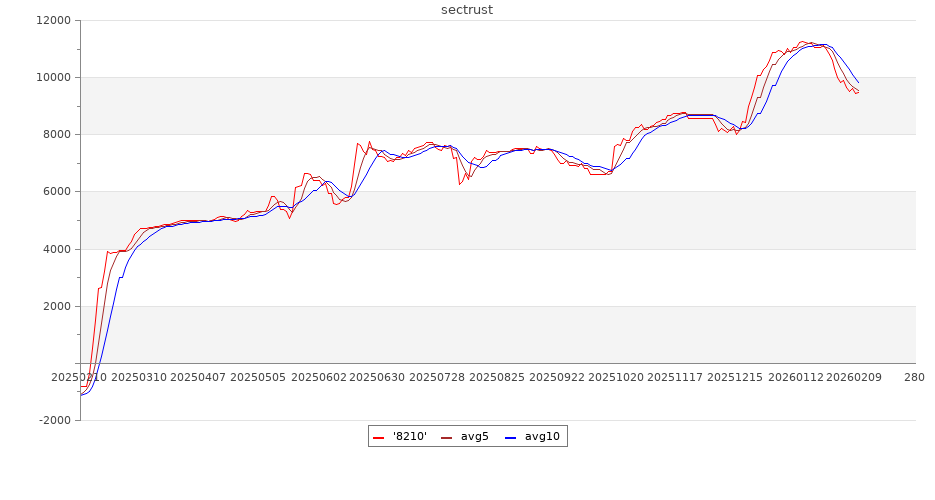935x500 pixels.
Task: Select the 20250825 date on x-axis
Action: [494, 377]
